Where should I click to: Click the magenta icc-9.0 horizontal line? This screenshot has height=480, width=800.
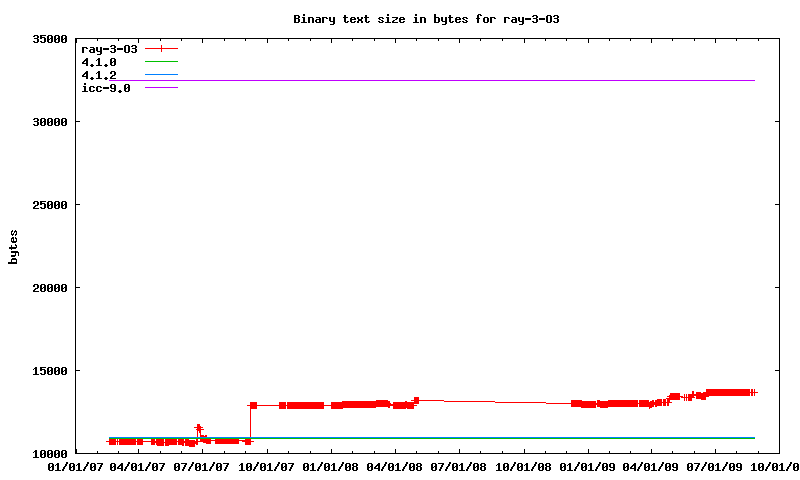[450, 80]
